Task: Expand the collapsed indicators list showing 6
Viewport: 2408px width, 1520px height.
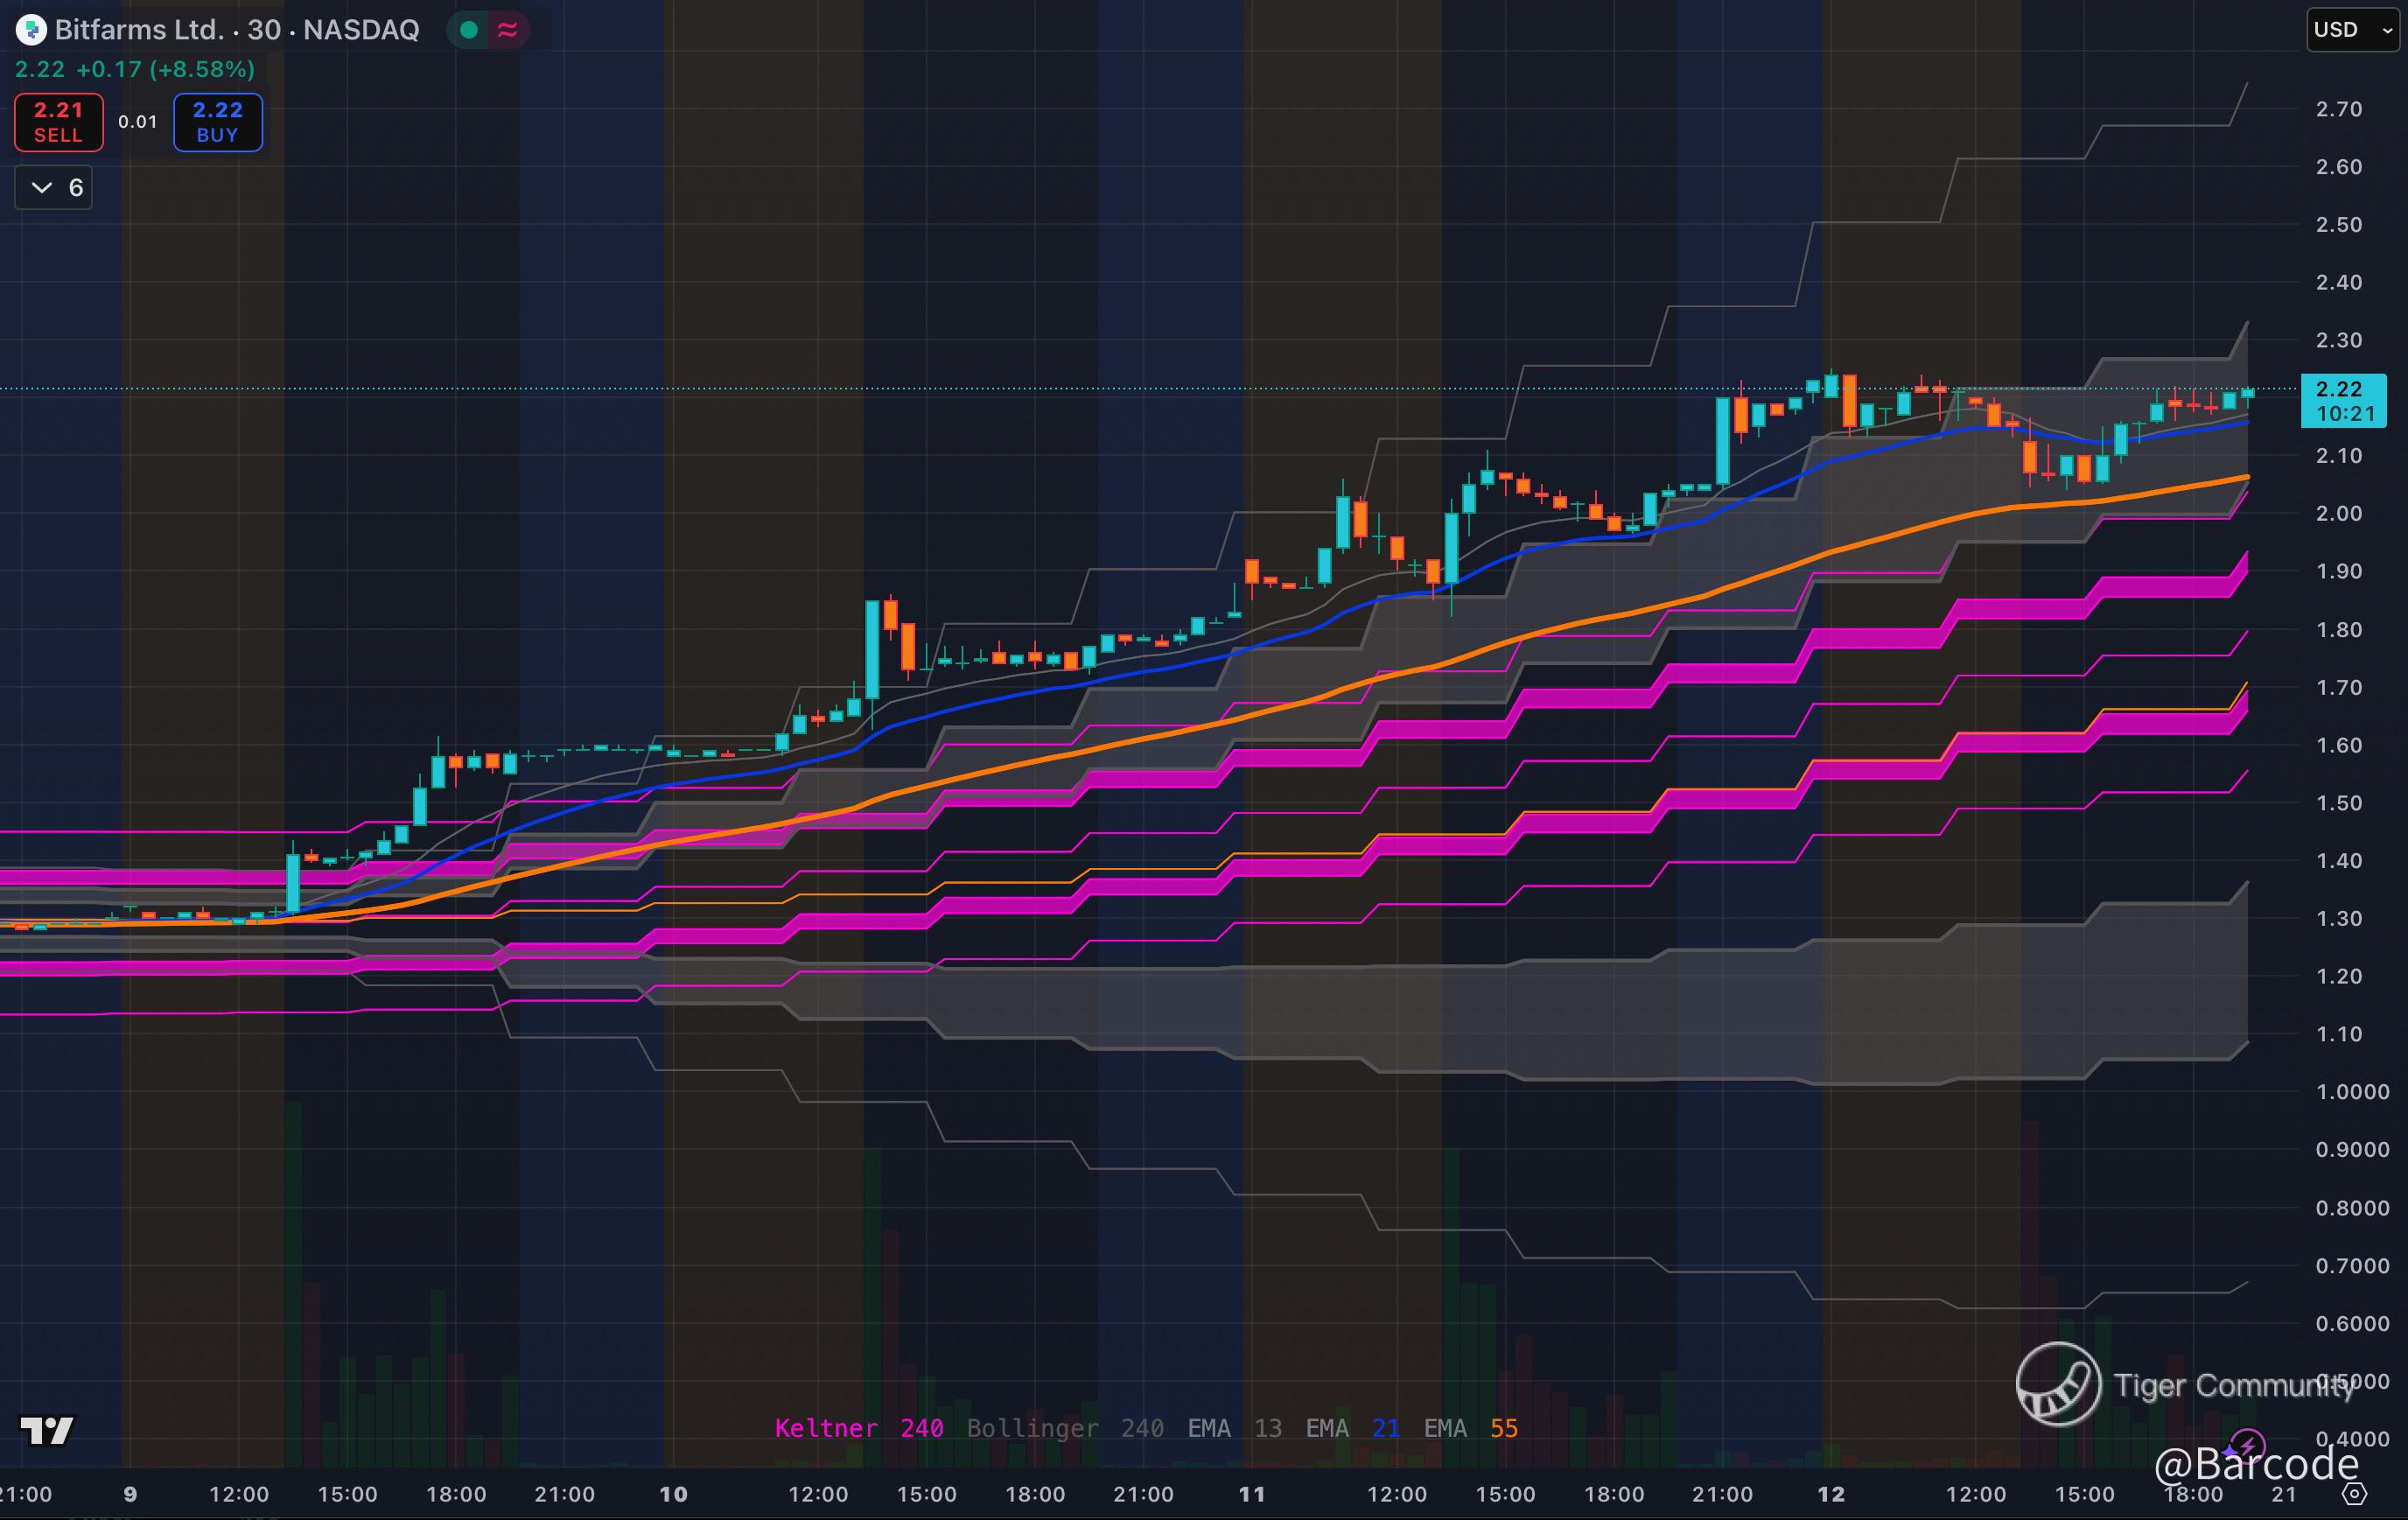Action: pos(54,188)
